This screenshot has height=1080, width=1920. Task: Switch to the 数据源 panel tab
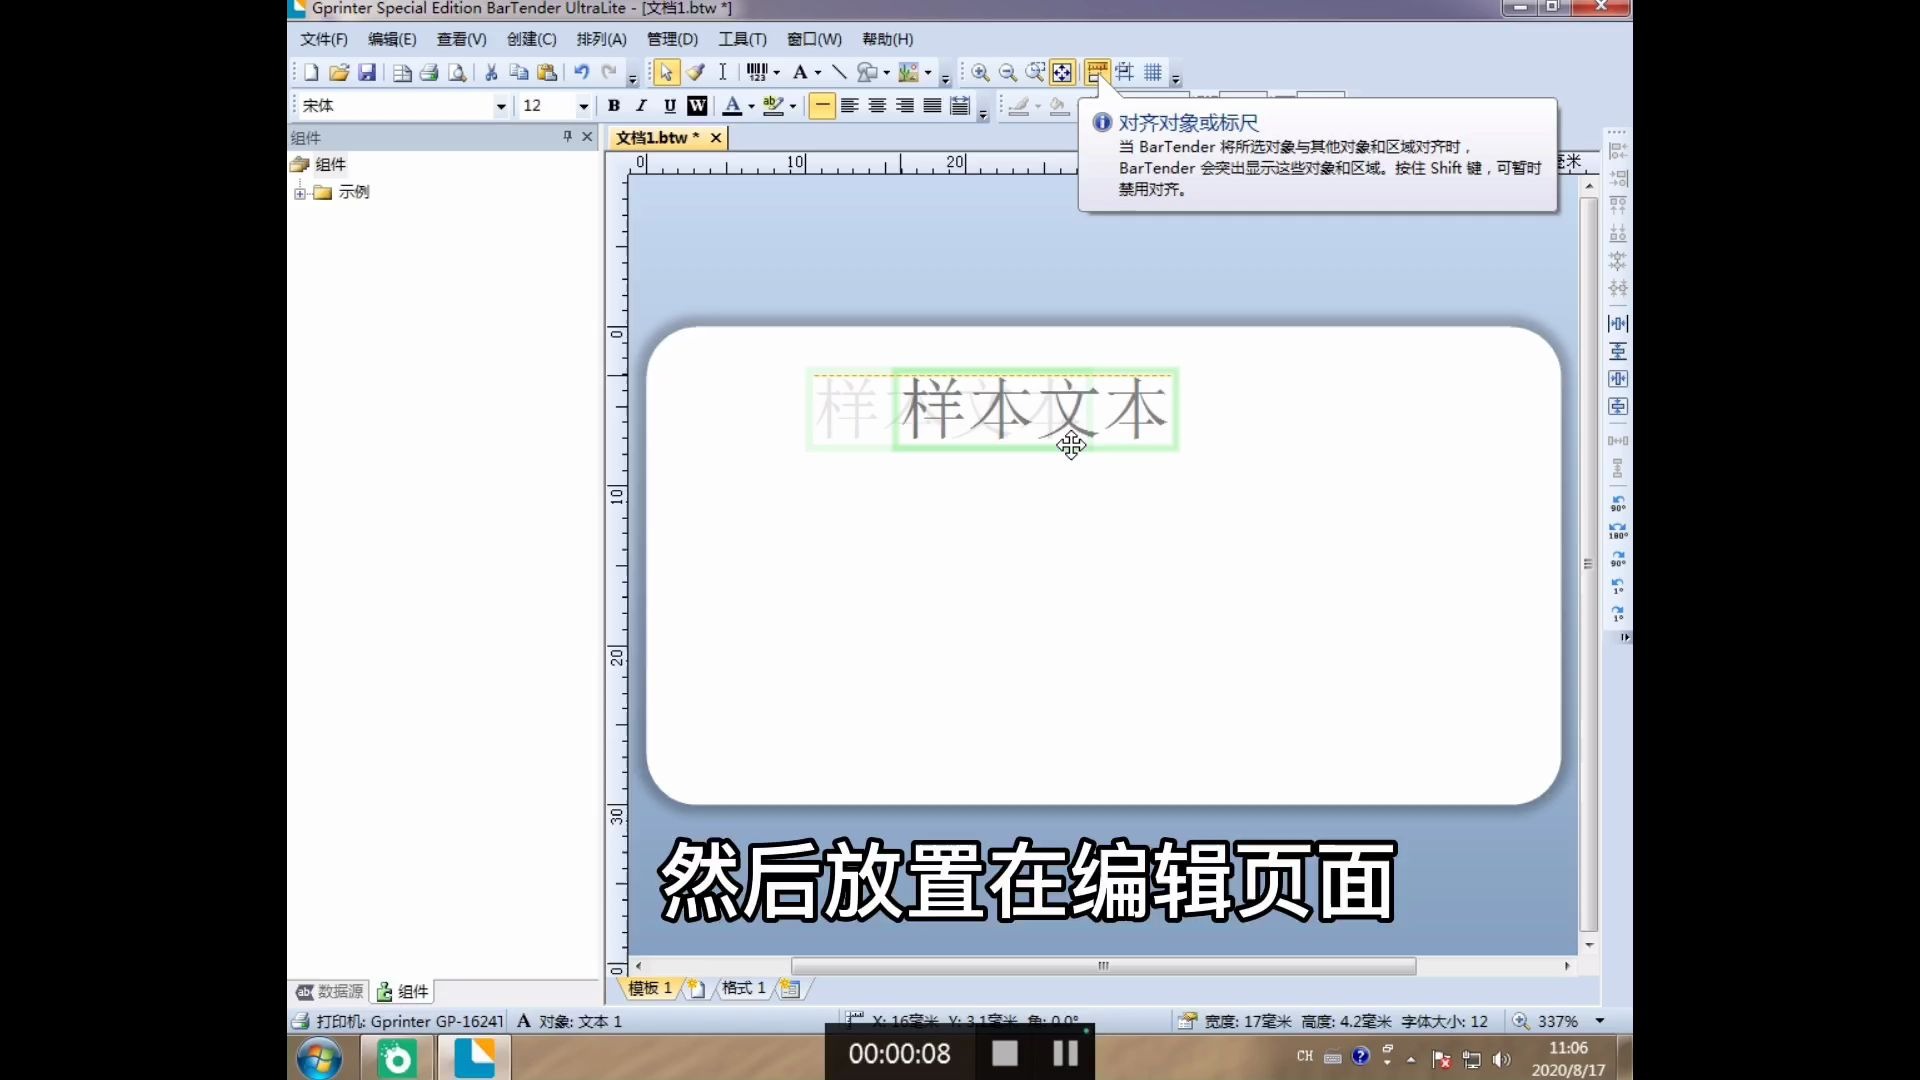(330, 991)
